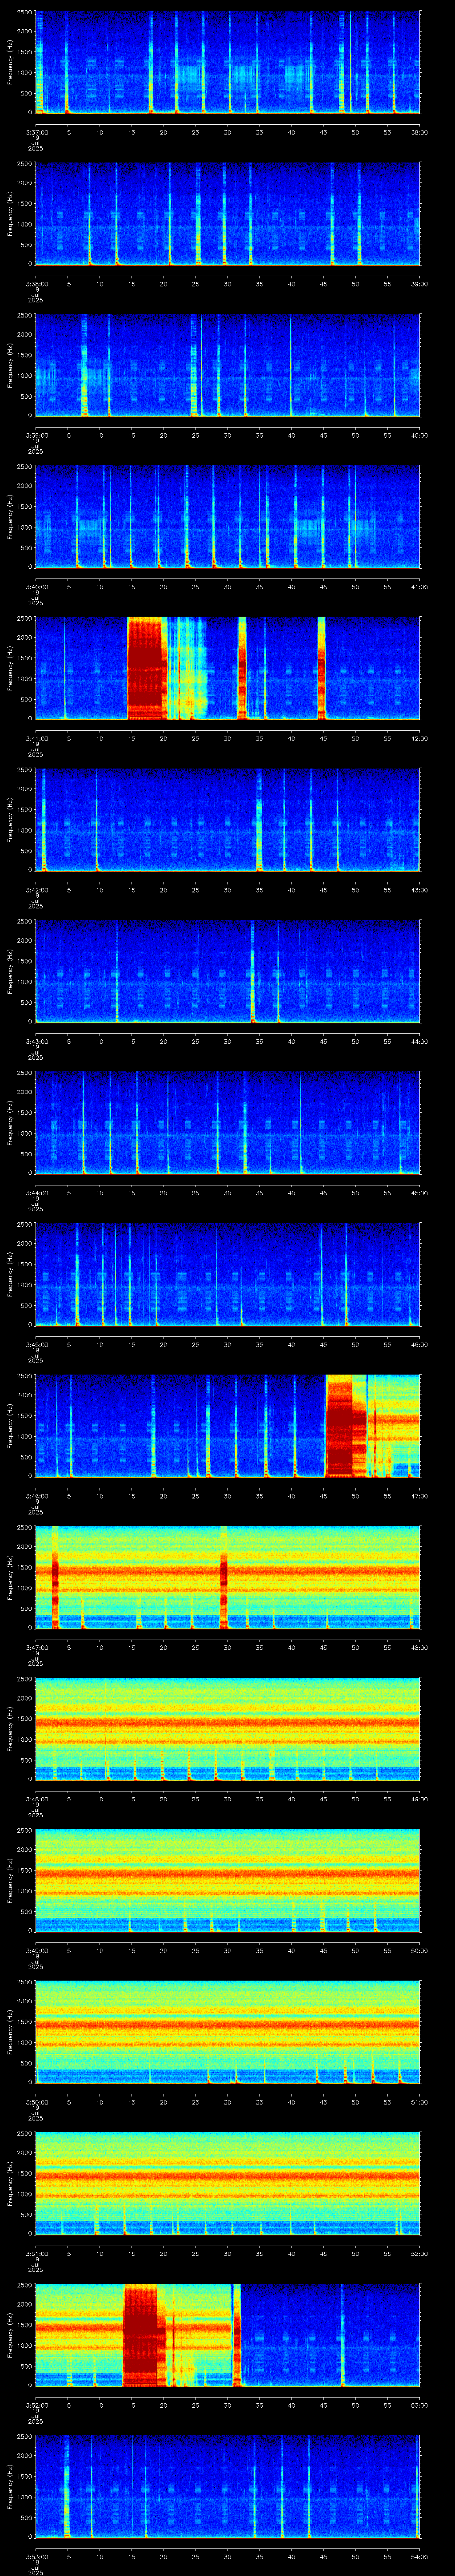Select the spectrogram panel starting at 3:48:00
The width and height of the screenshot is (455, 2576).
point(227,1728)
